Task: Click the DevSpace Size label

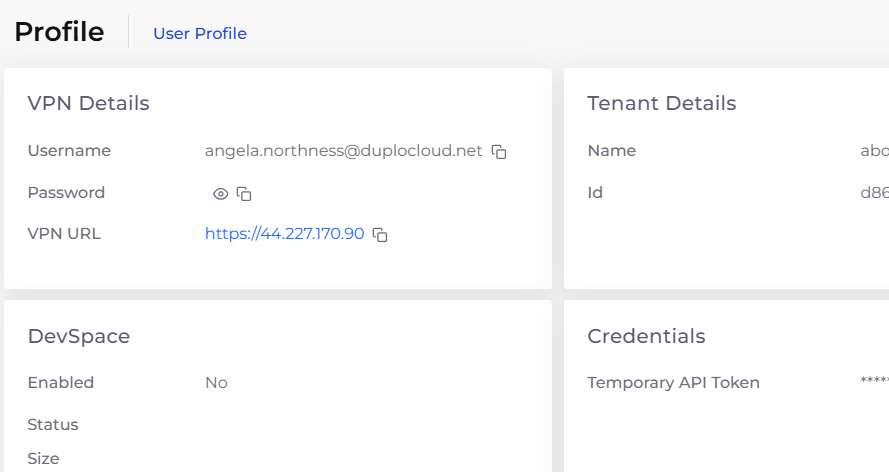Action: (43, 458)
